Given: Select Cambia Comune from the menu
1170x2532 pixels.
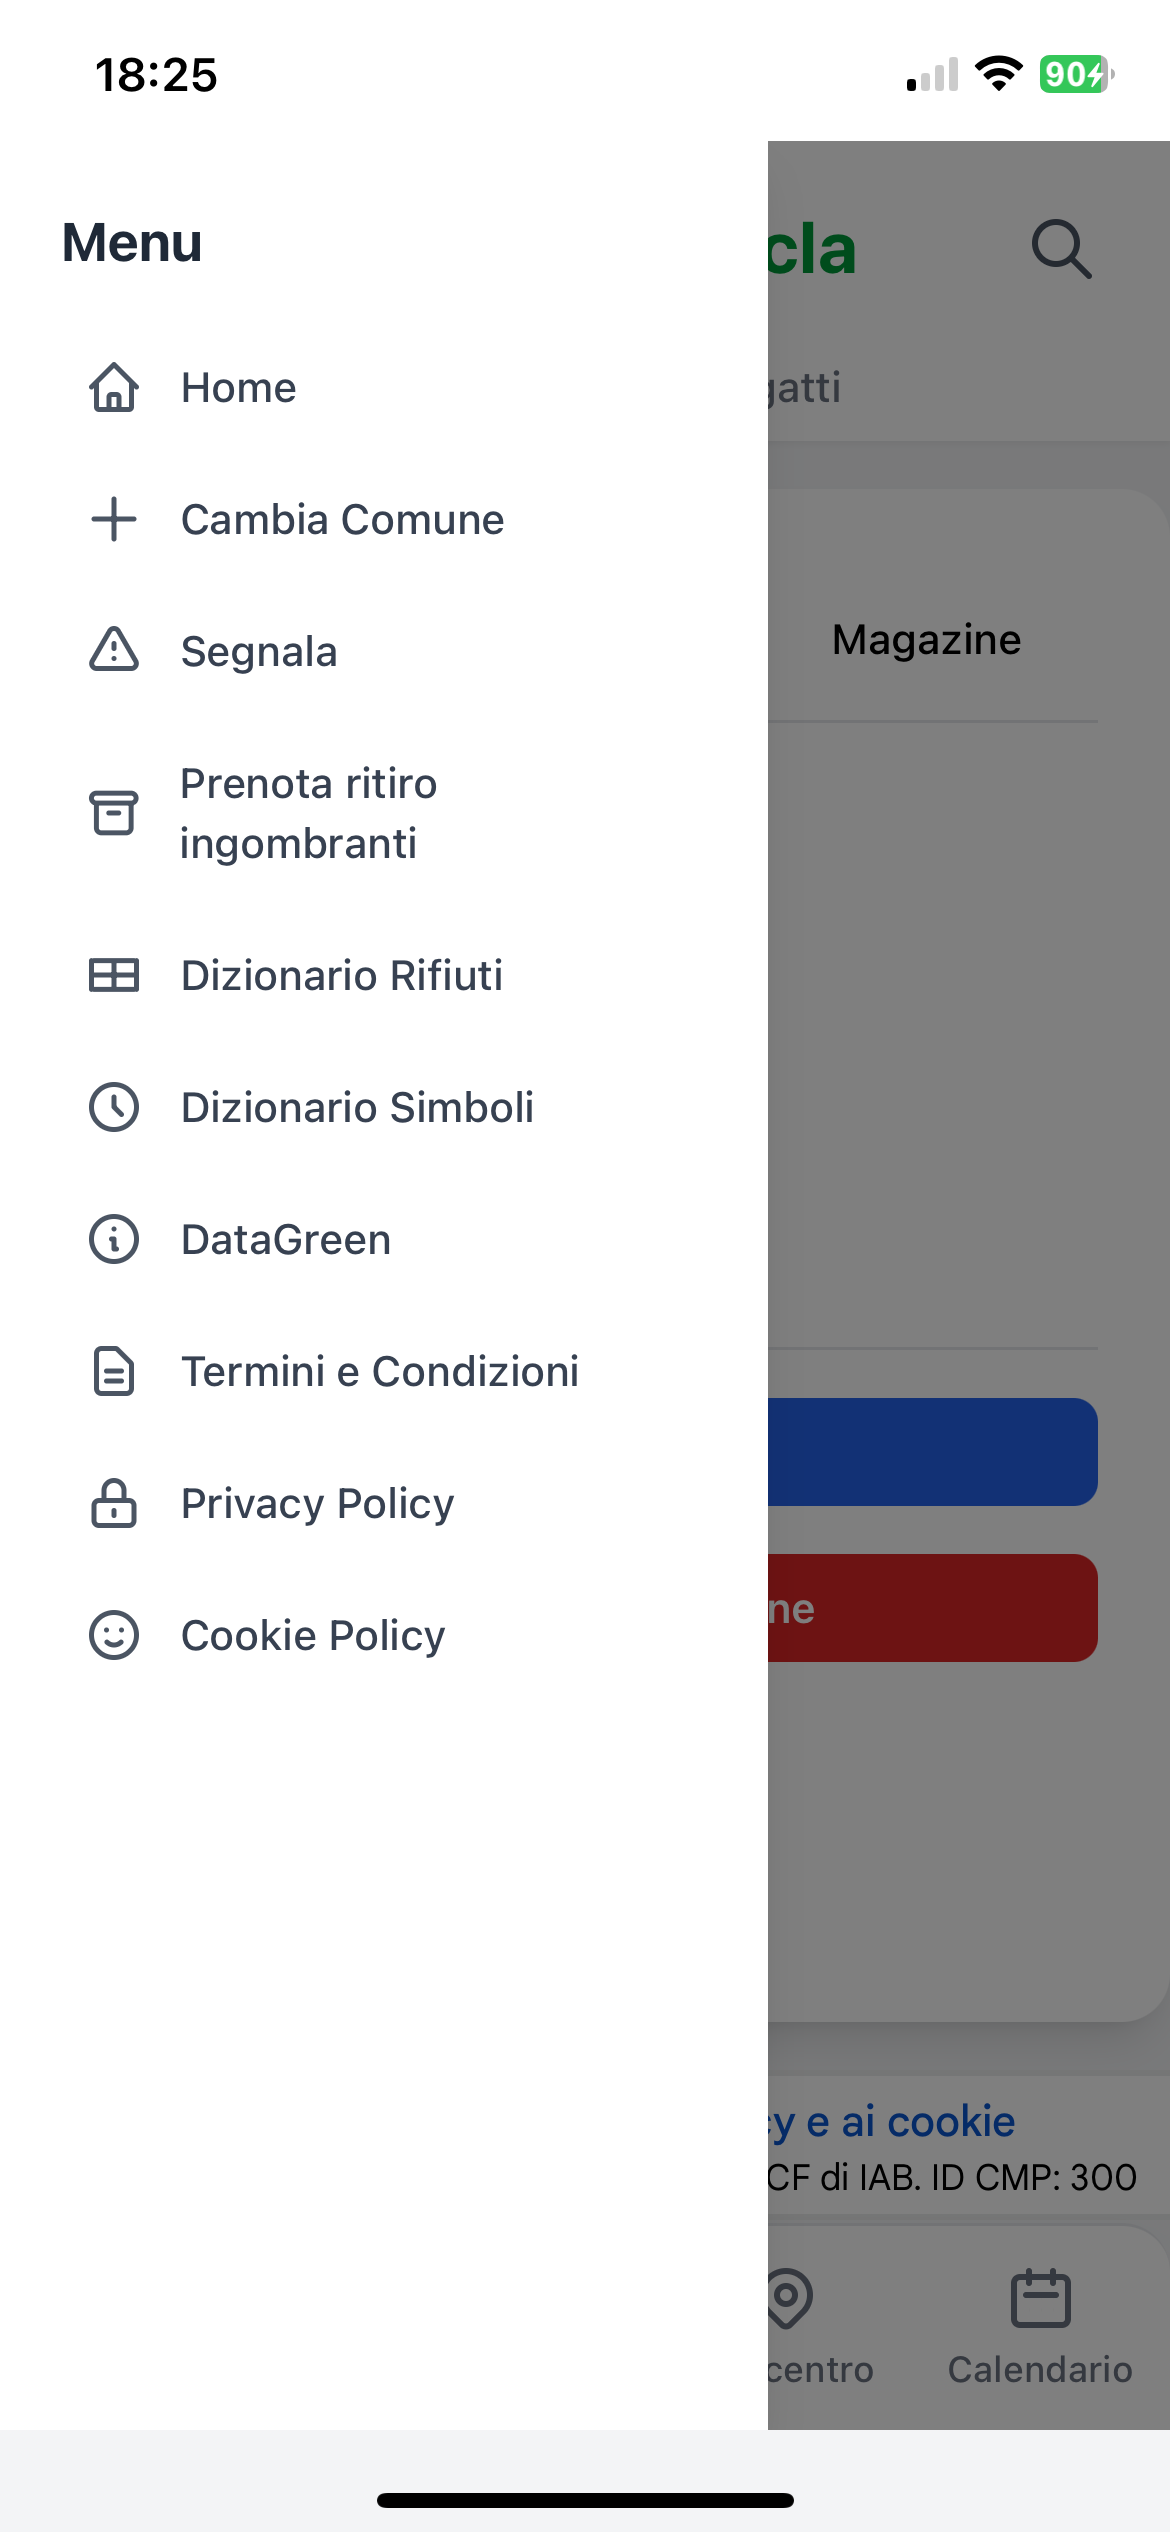Looking at the screenshot, I should pyautogui.click(x=342, y=520).
